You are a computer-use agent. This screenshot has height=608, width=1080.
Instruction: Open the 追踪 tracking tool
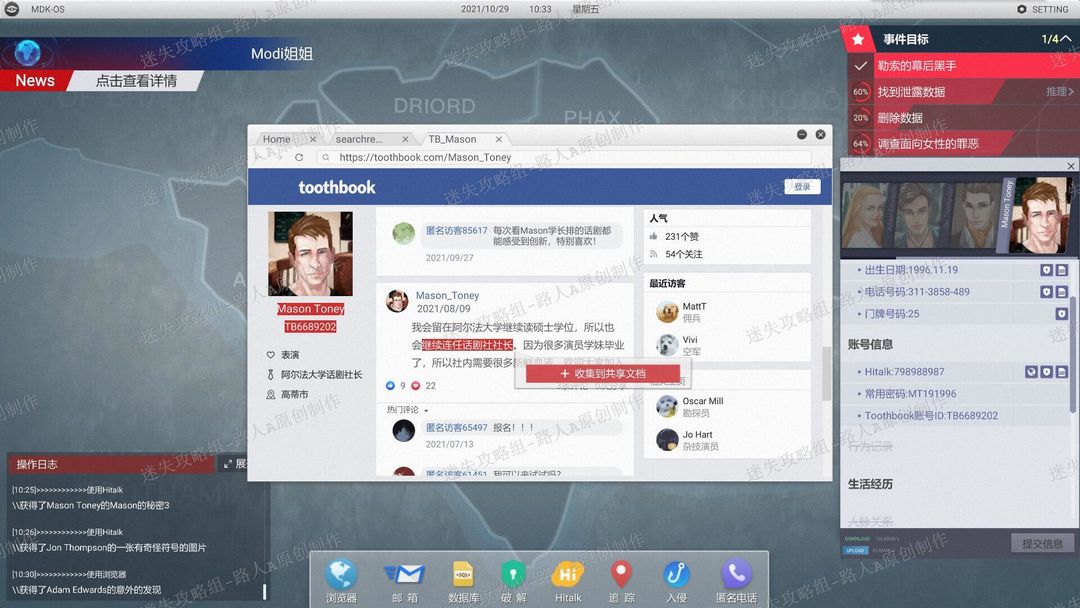621,581
